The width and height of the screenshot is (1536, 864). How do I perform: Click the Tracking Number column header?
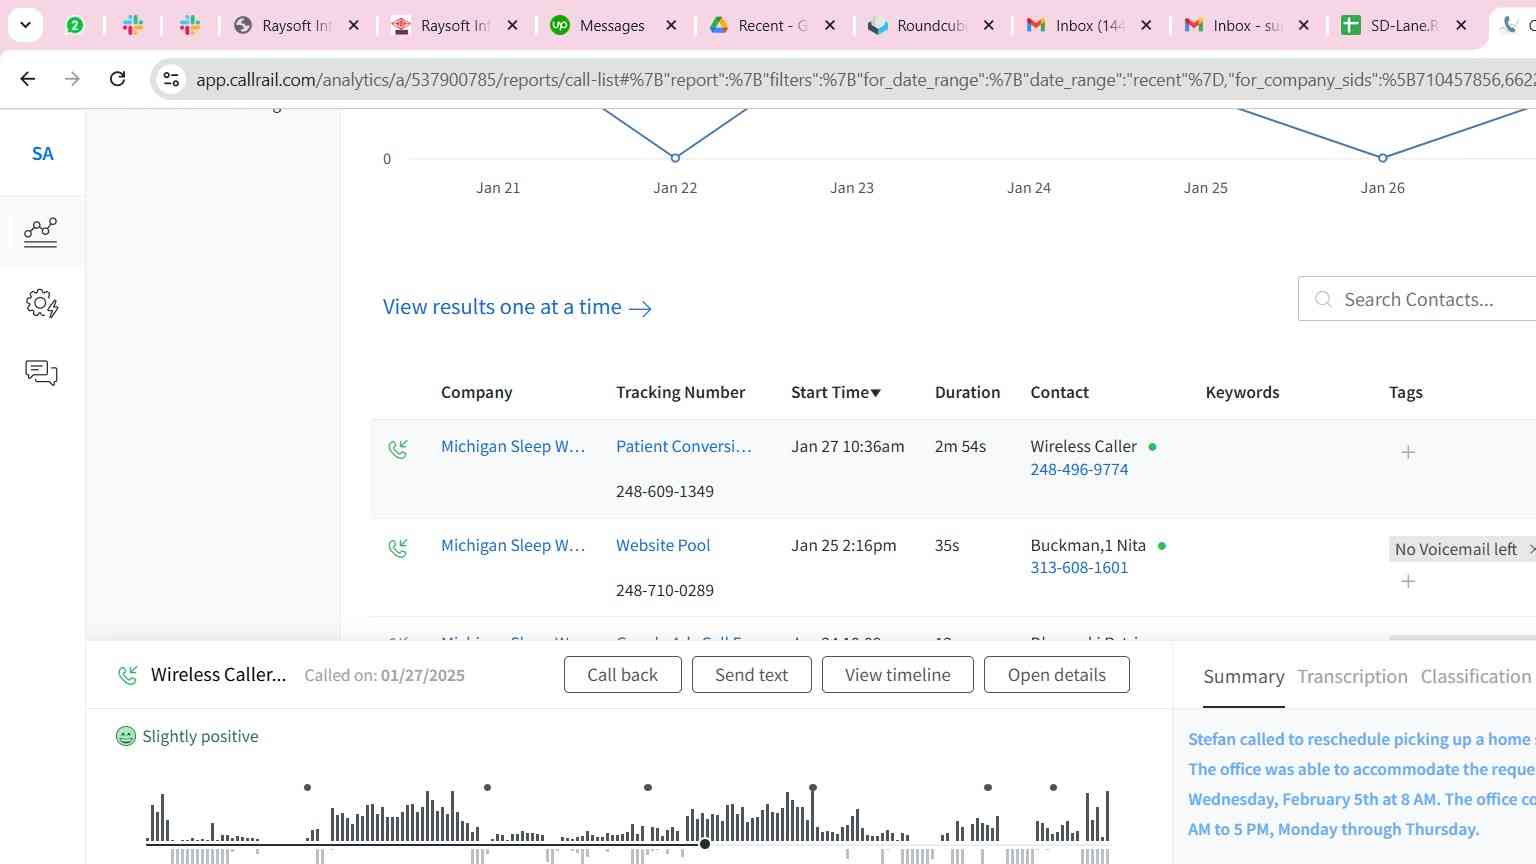point(680,392)
